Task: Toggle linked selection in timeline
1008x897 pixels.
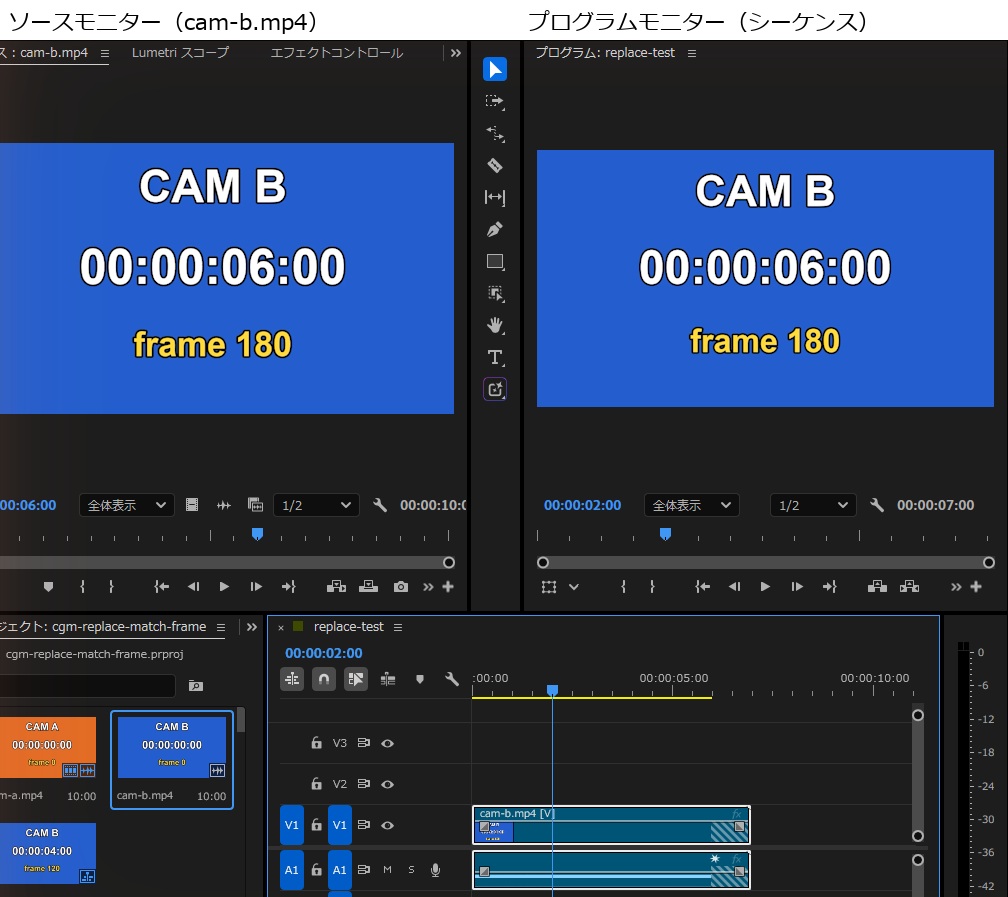Action: (x=356, y=679)
